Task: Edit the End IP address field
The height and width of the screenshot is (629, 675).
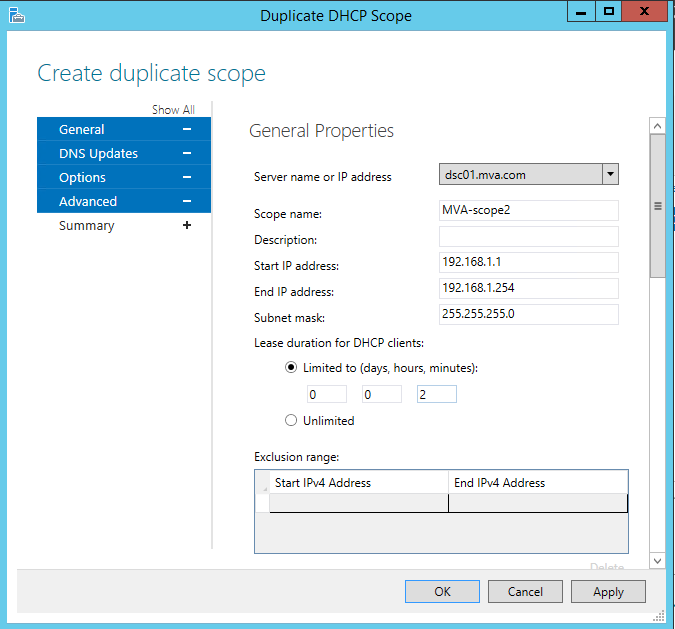Action: (x=529, y=288)
